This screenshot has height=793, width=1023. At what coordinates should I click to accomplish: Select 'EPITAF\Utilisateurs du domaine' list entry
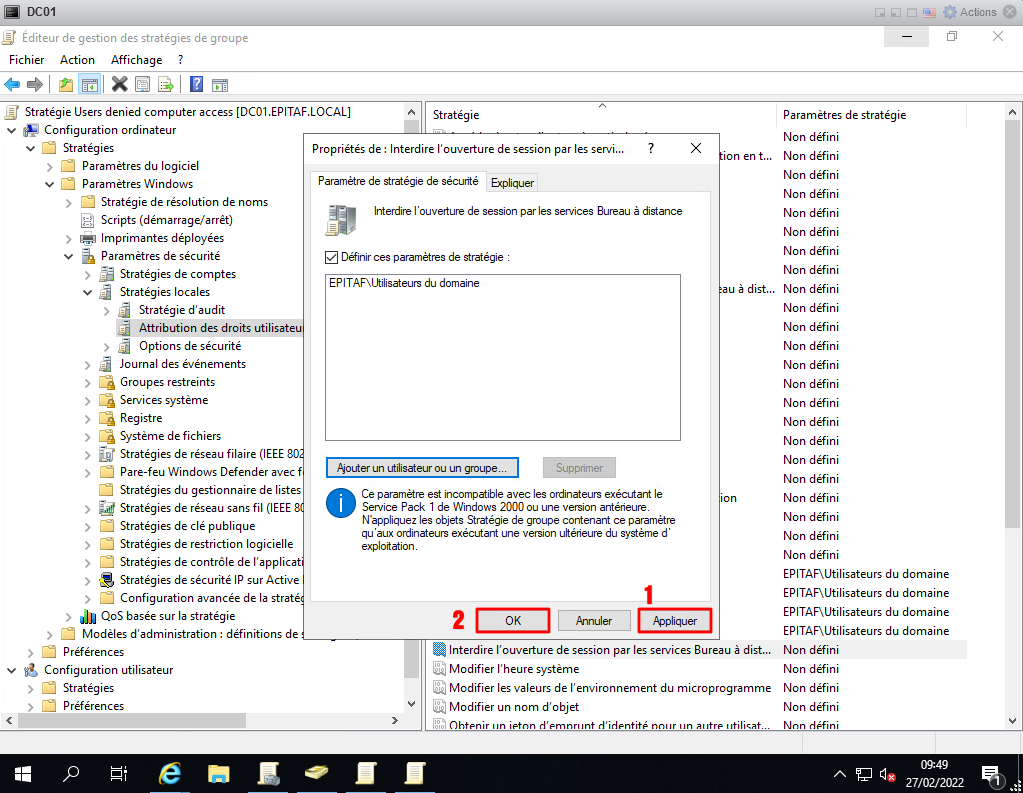click(404, 283)
